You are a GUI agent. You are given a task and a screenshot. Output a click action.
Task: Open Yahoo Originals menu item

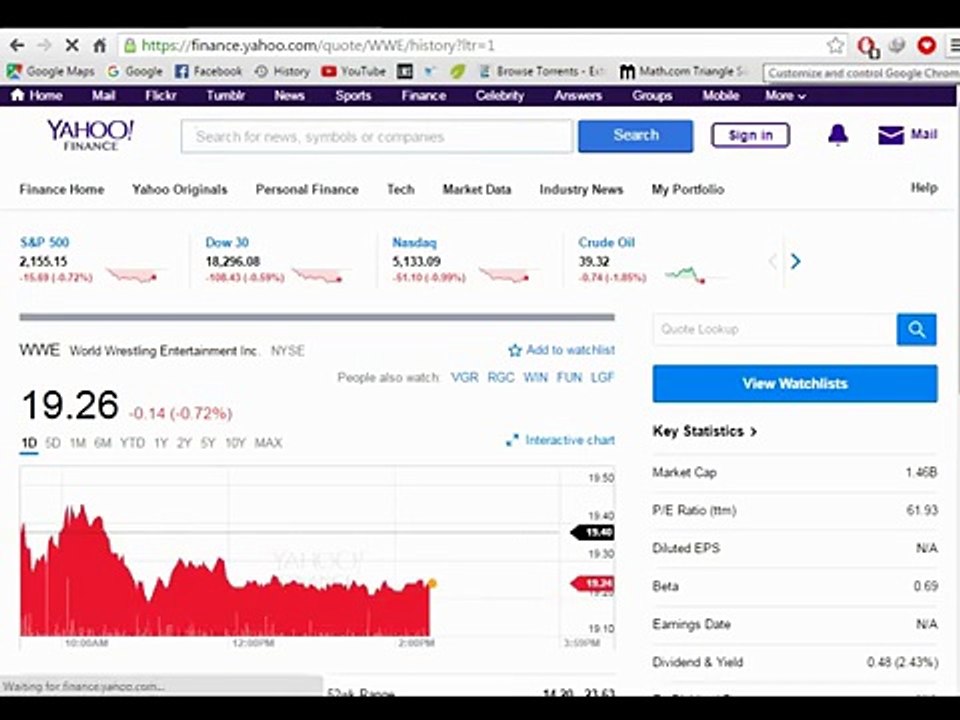(179, 189)
